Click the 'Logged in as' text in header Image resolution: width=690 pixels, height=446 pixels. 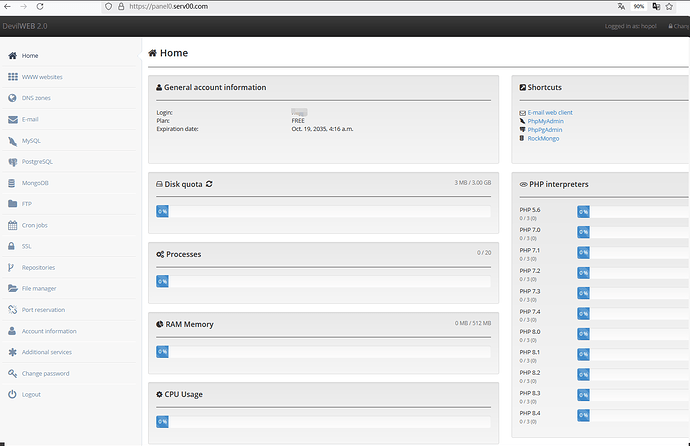pyautogui.click(x=631, y=26)
